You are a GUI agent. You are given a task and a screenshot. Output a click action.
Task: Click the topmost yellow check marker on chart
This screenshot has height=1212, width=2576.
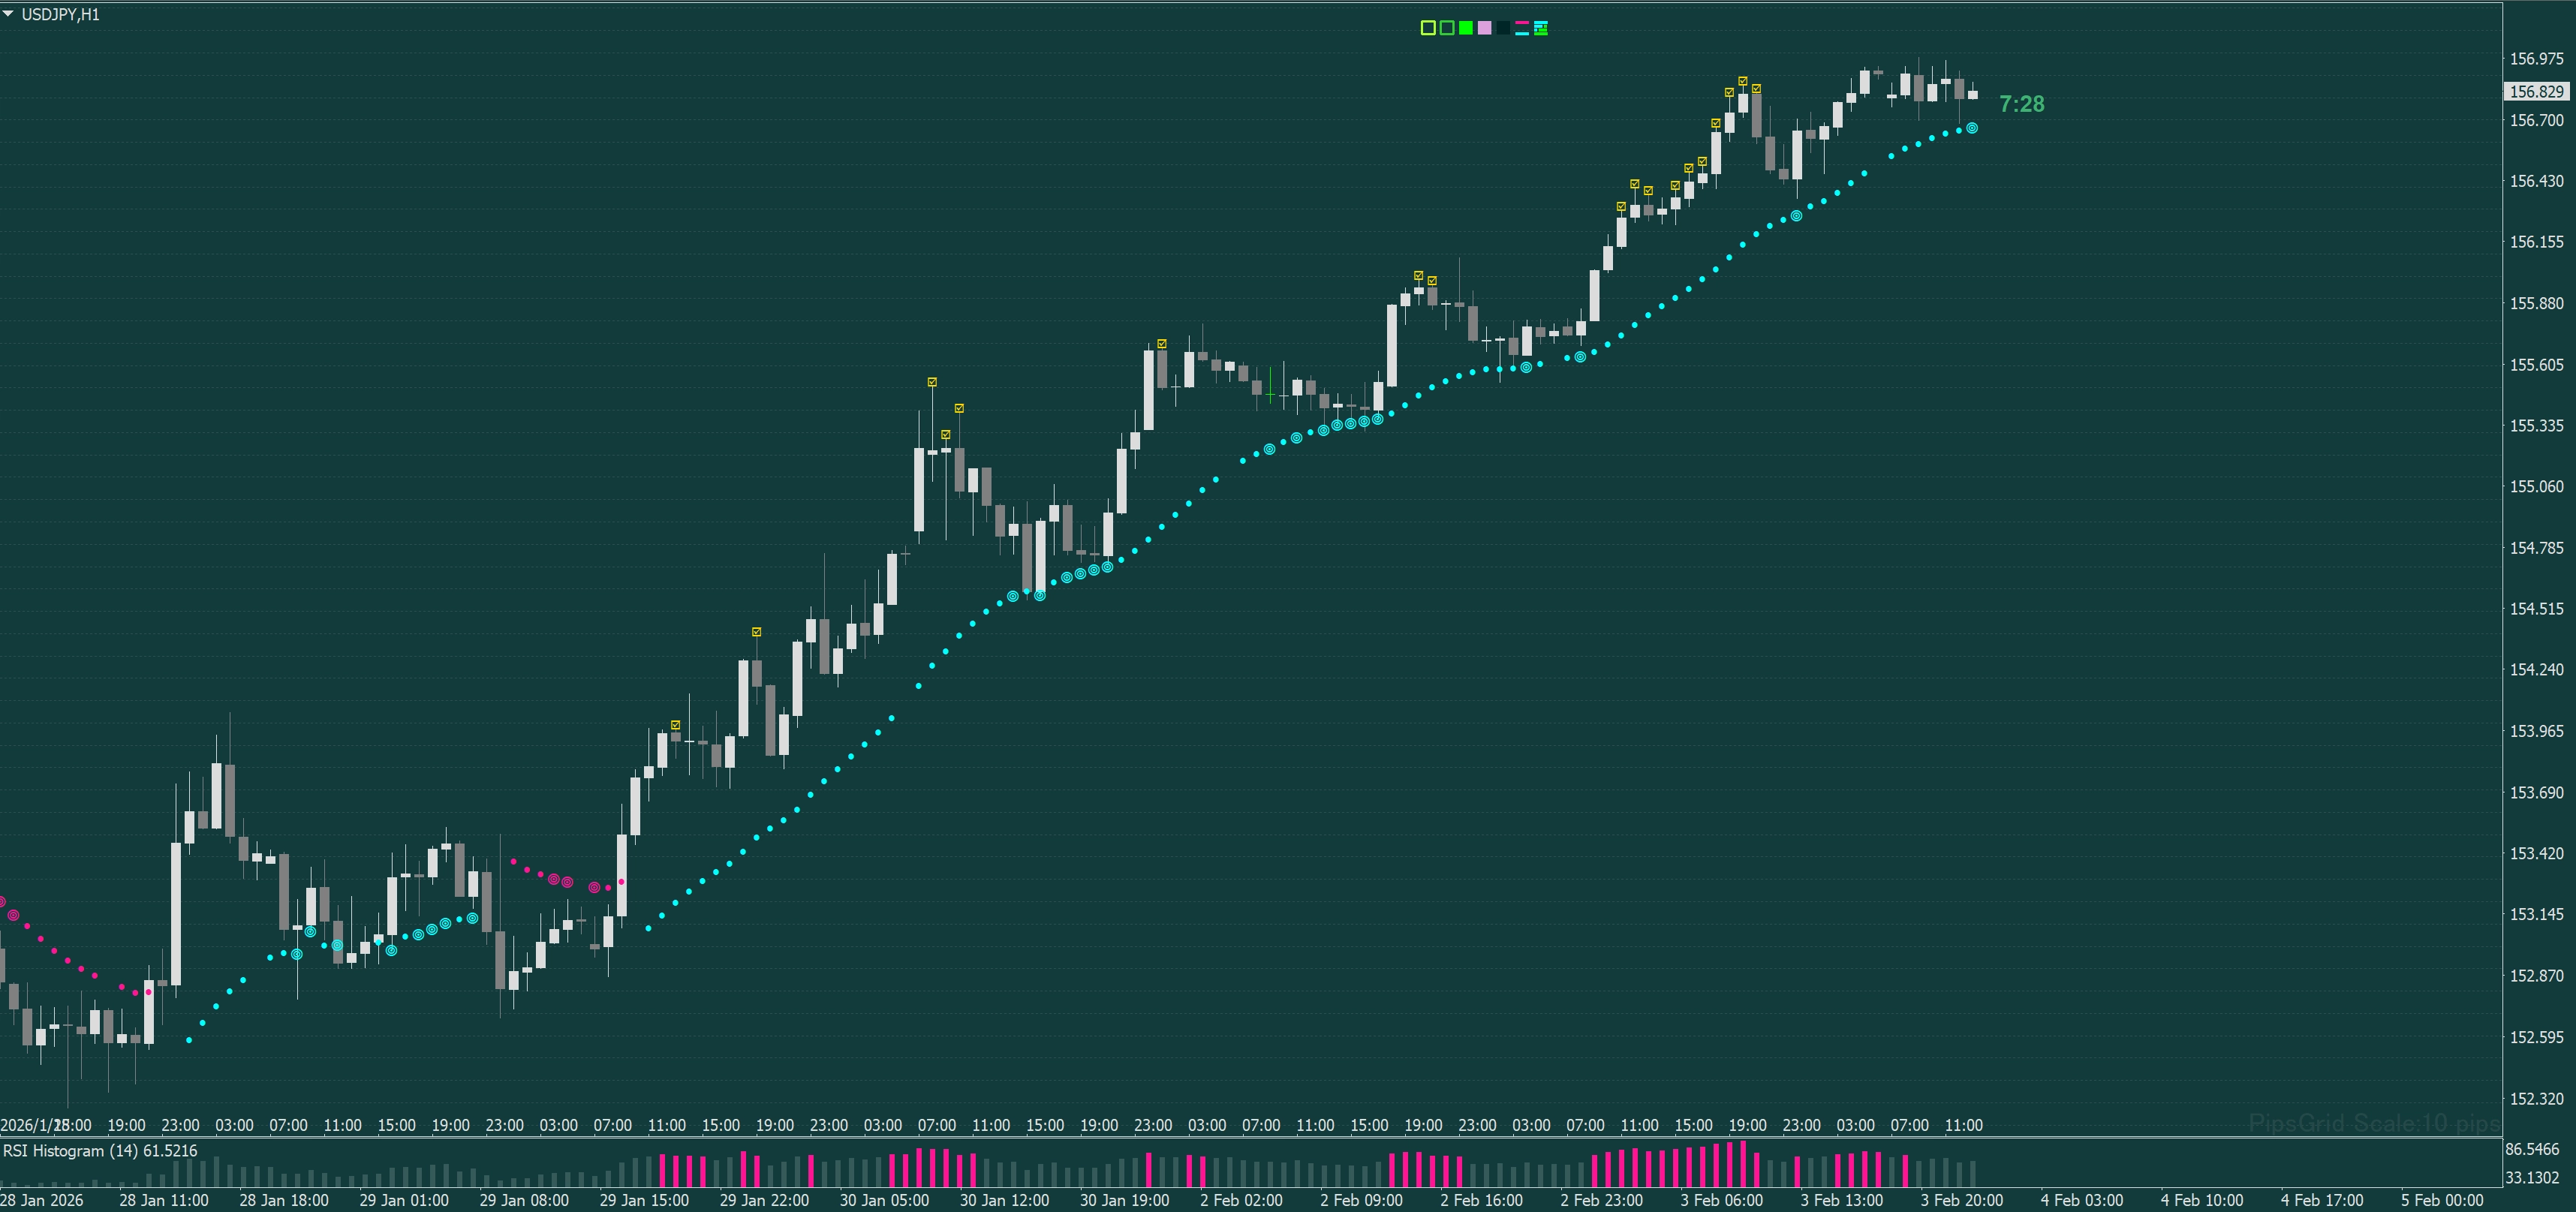coord(1742,81)
